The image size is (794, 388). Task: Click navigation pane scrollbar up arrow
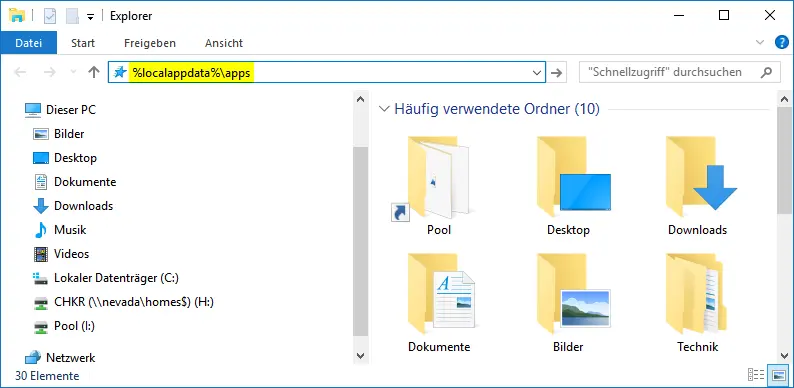(361, 99)
